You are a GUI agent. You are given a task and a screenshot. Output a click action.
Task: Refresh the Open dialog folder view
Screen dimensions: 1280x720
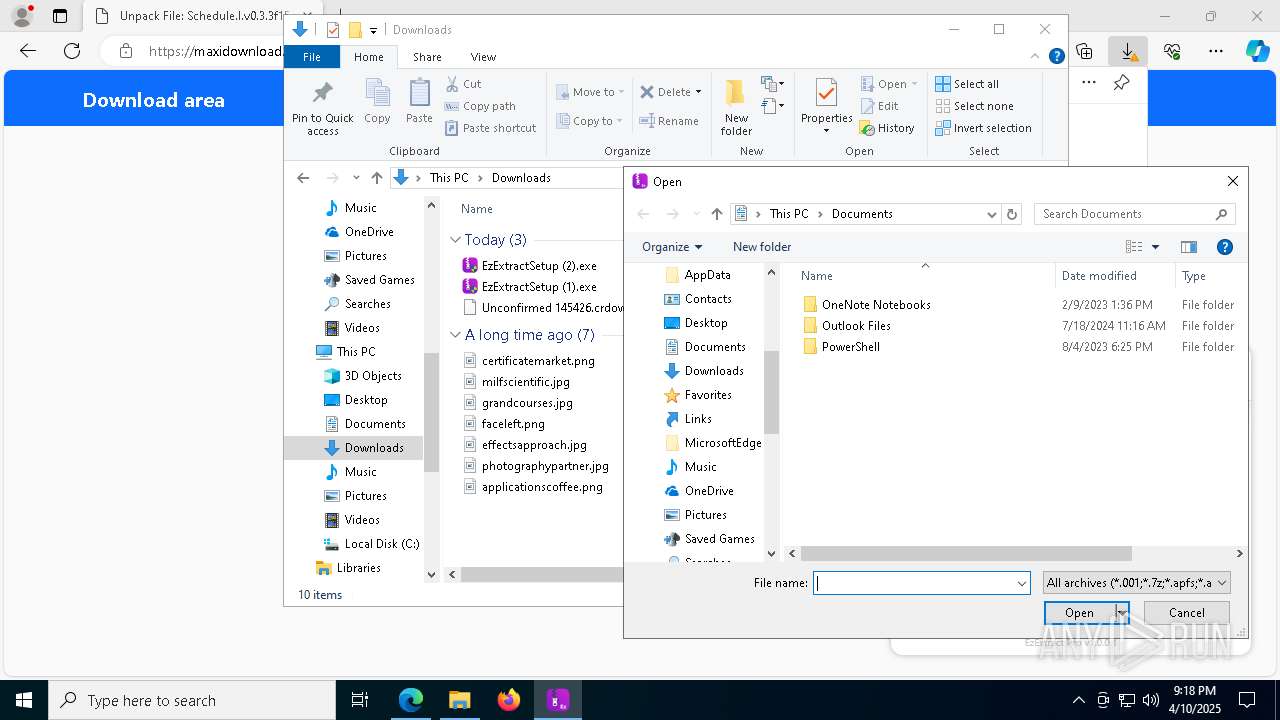pyautogui.click(x=1012, y=214)
